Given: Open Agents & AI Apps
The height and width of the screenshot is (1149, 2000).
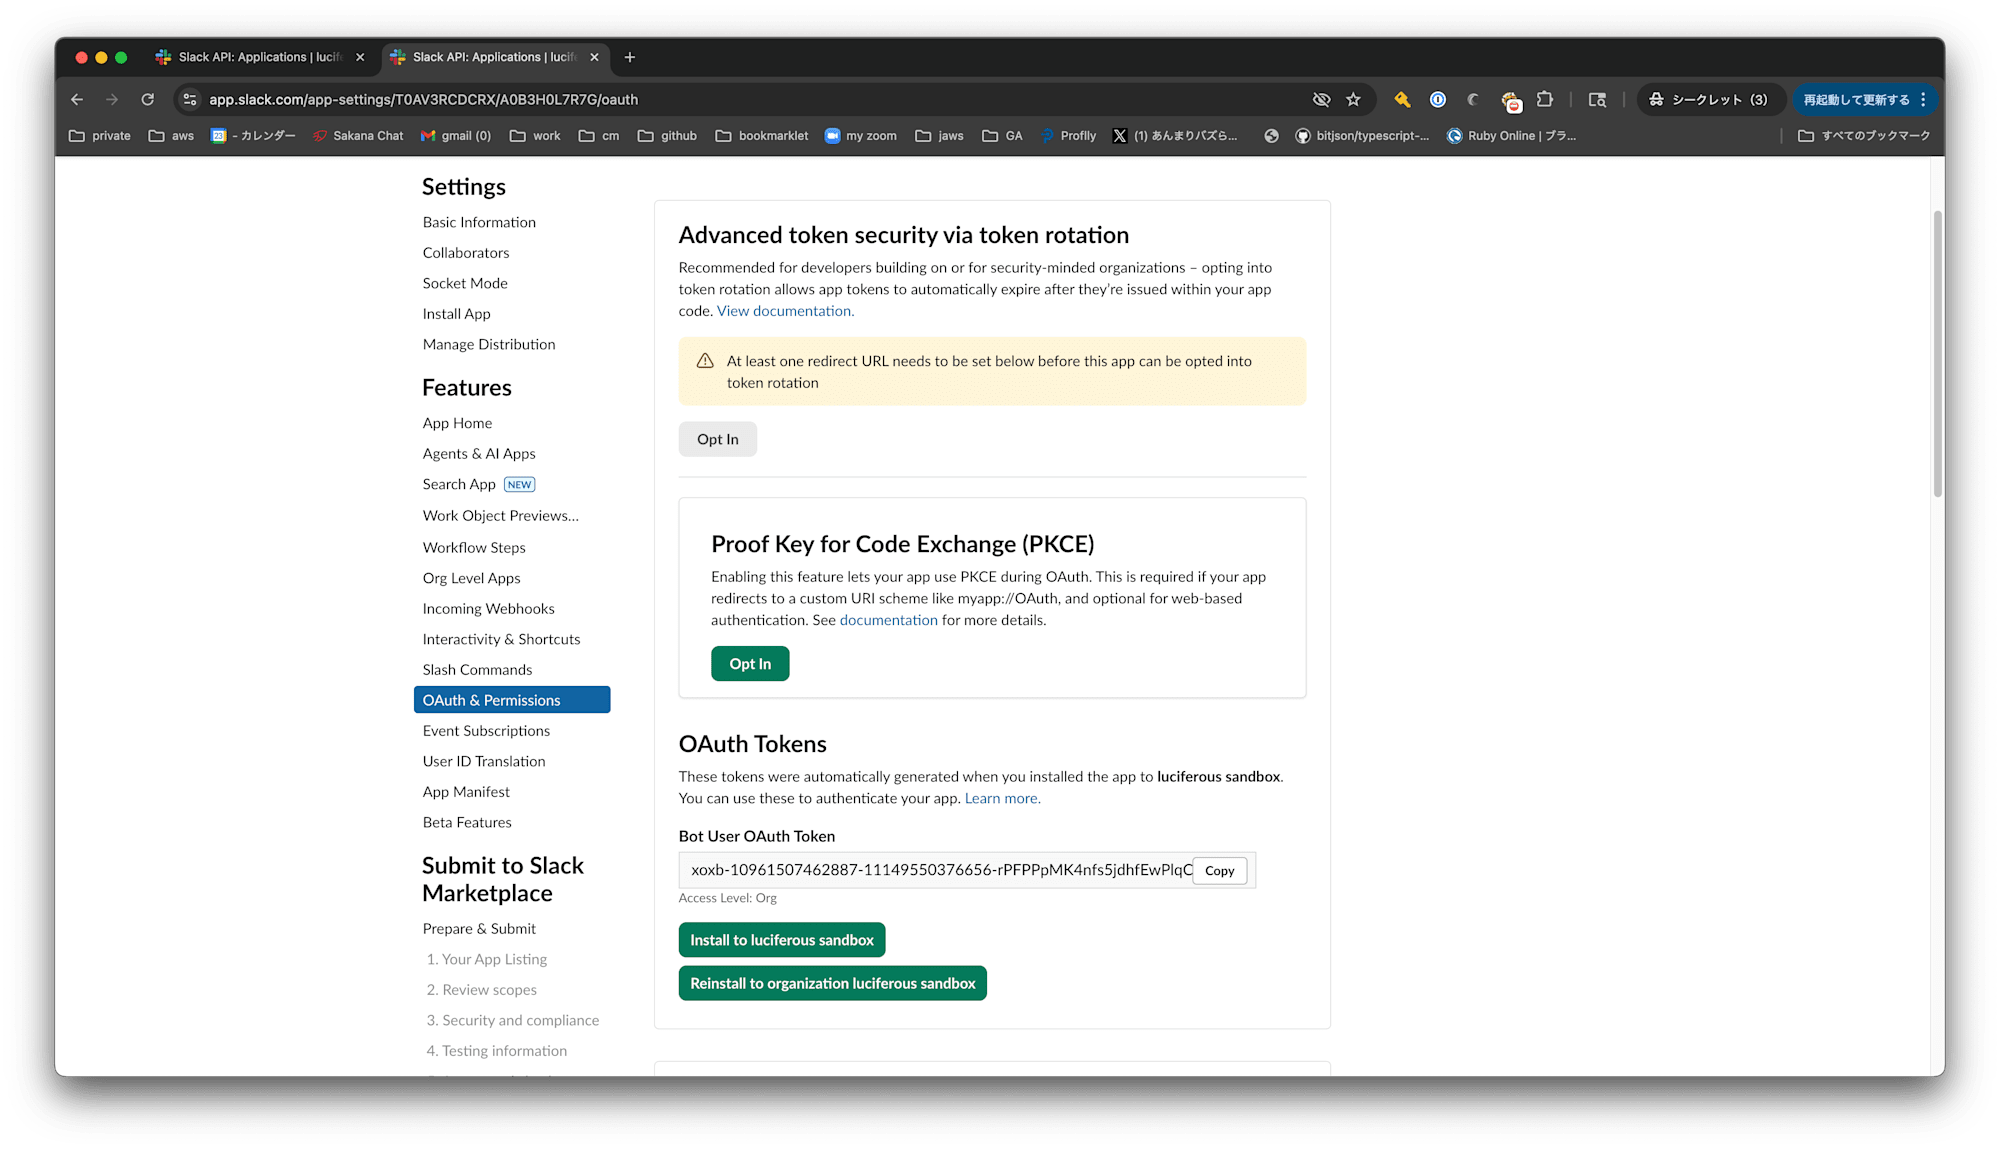Looking at the screenshot, I should point(479,454).
